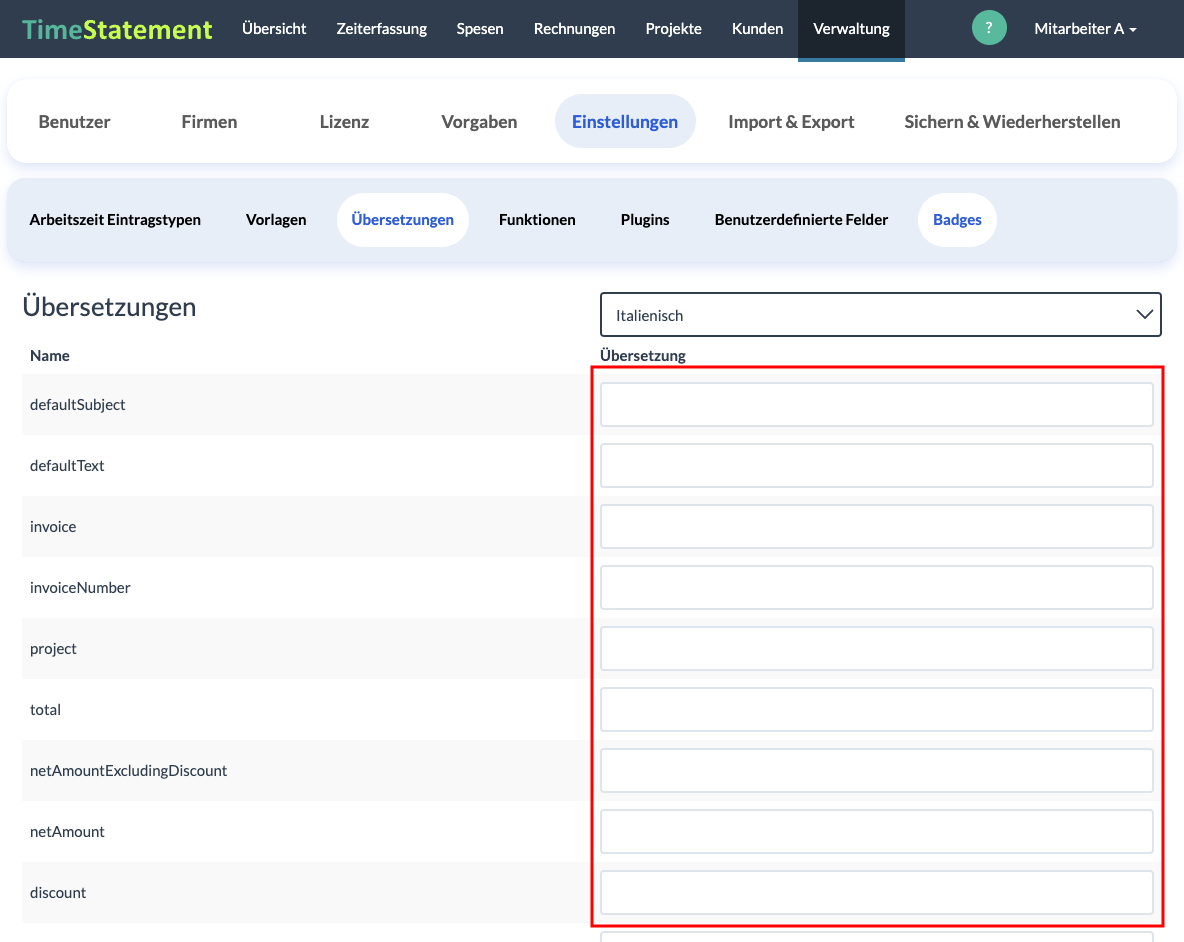Select the invoice translation field

(x=877, y=527)
